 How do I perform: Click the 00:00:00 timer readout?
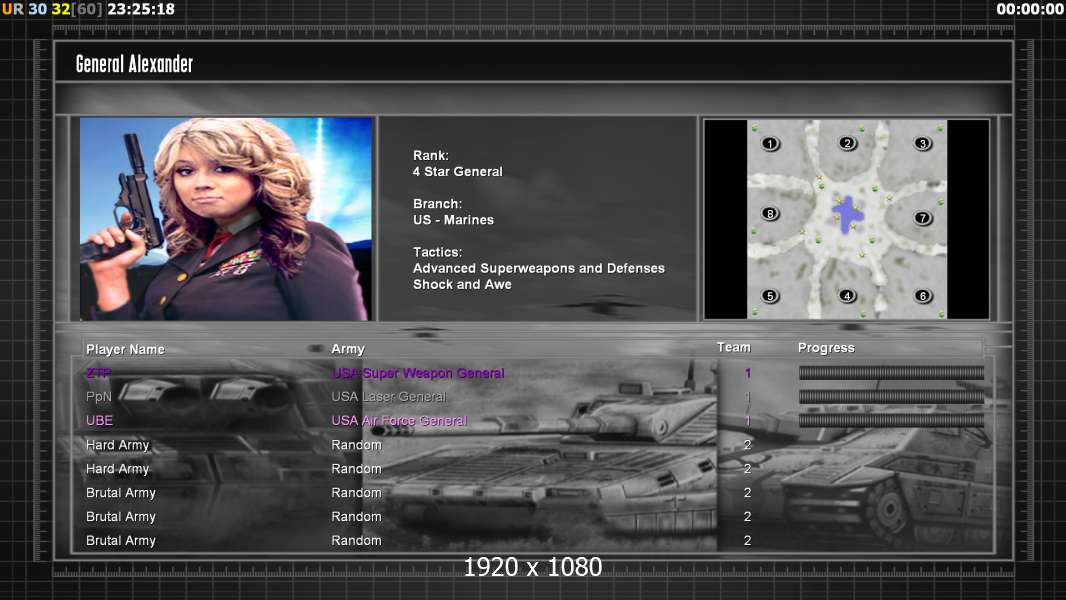pyautogui.click(x=1030, y=9)
